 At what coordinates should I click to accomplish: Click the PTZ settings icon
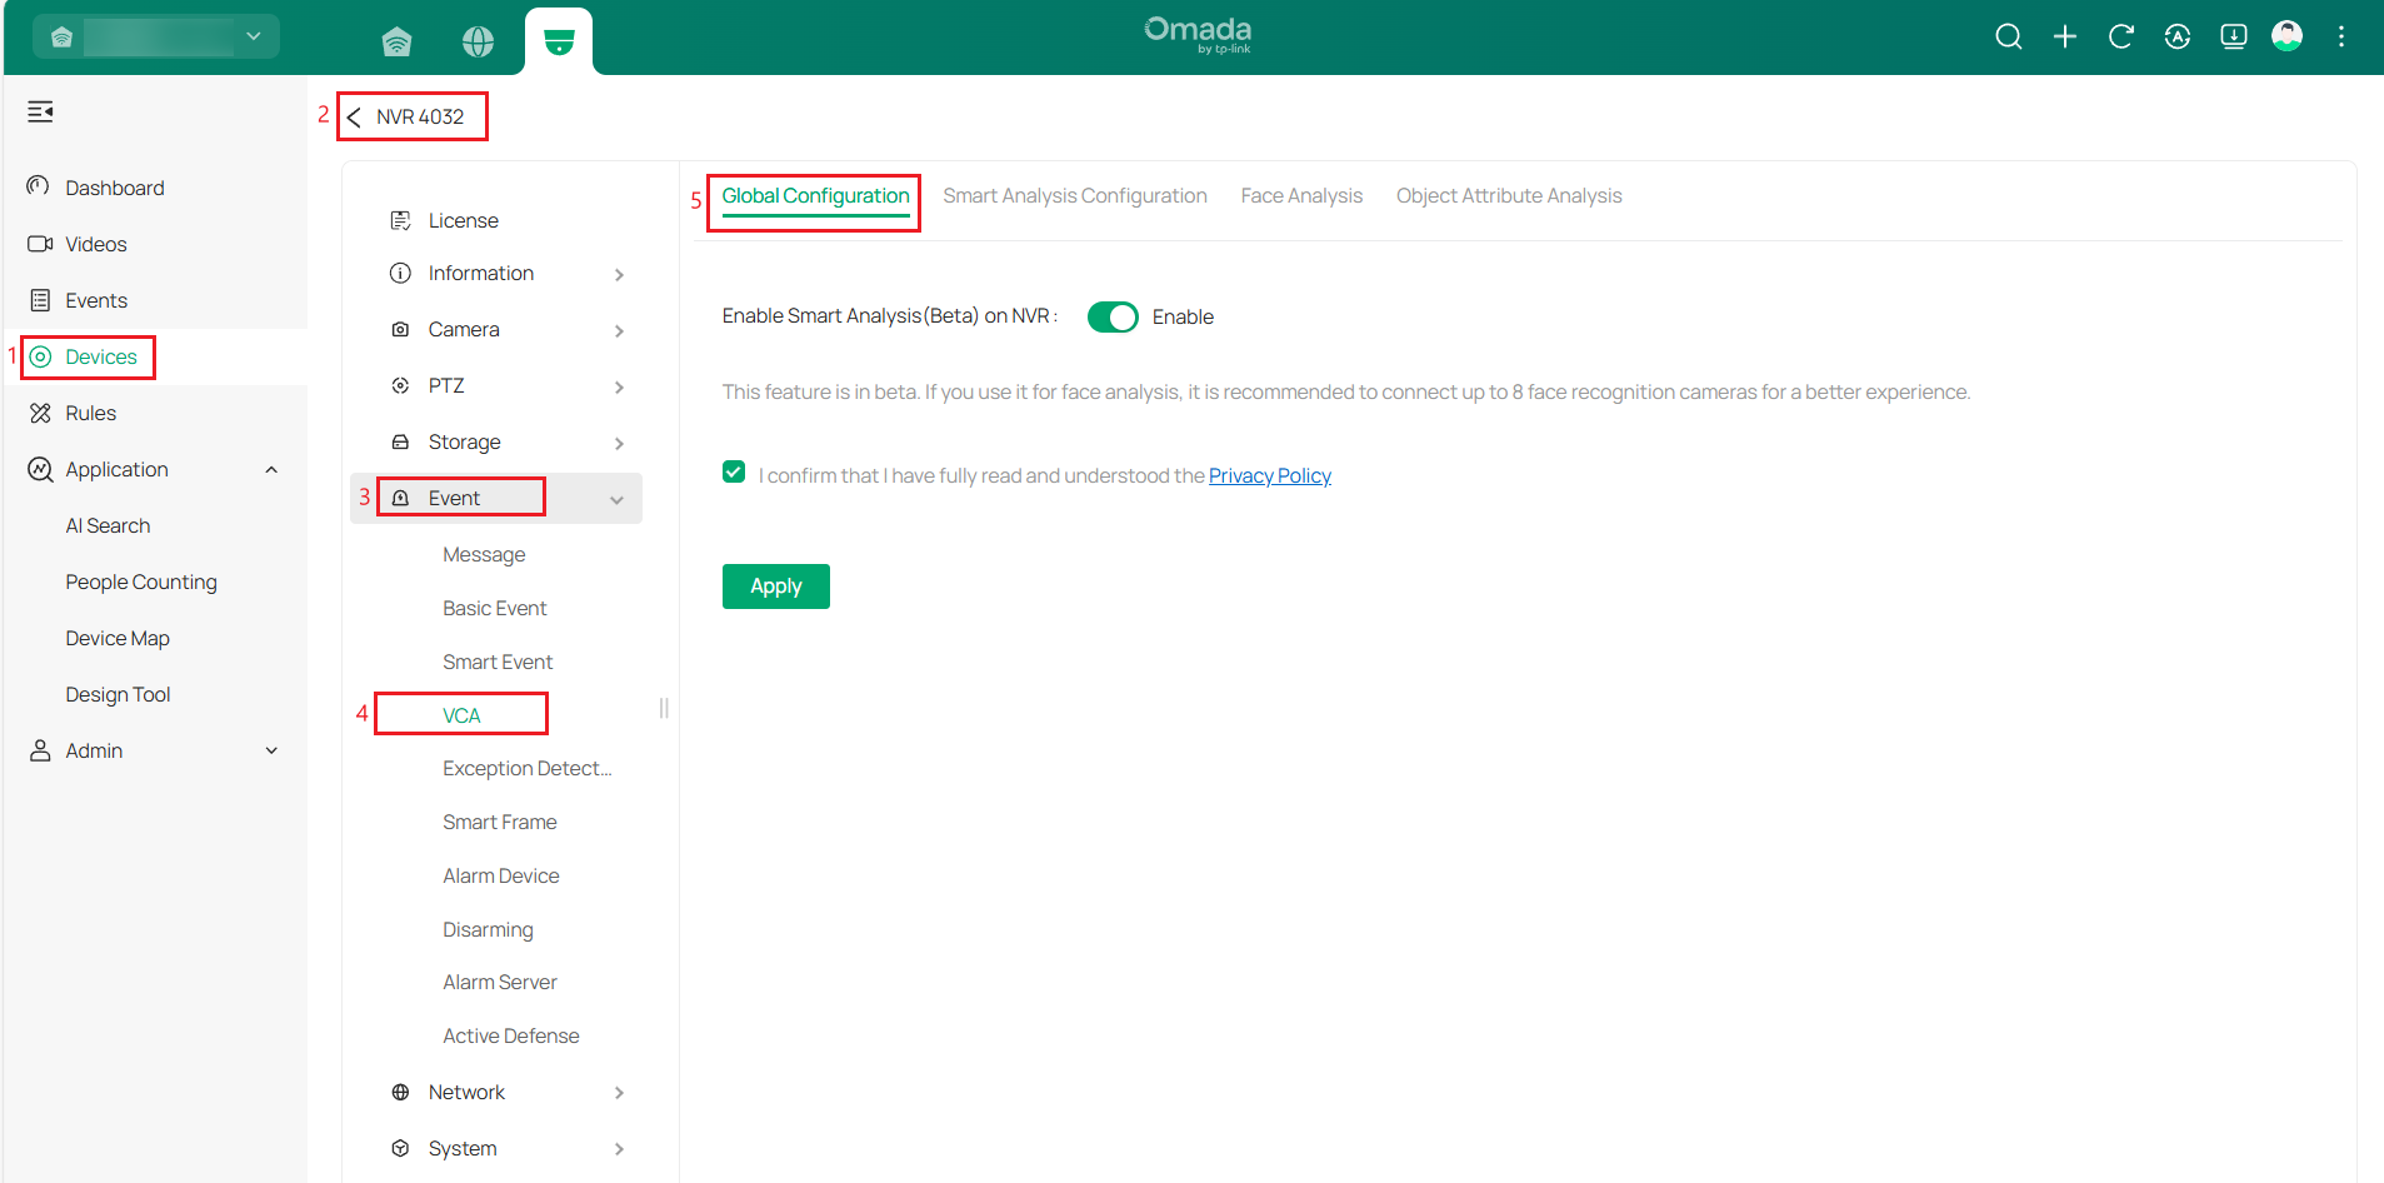coord(400,385)
